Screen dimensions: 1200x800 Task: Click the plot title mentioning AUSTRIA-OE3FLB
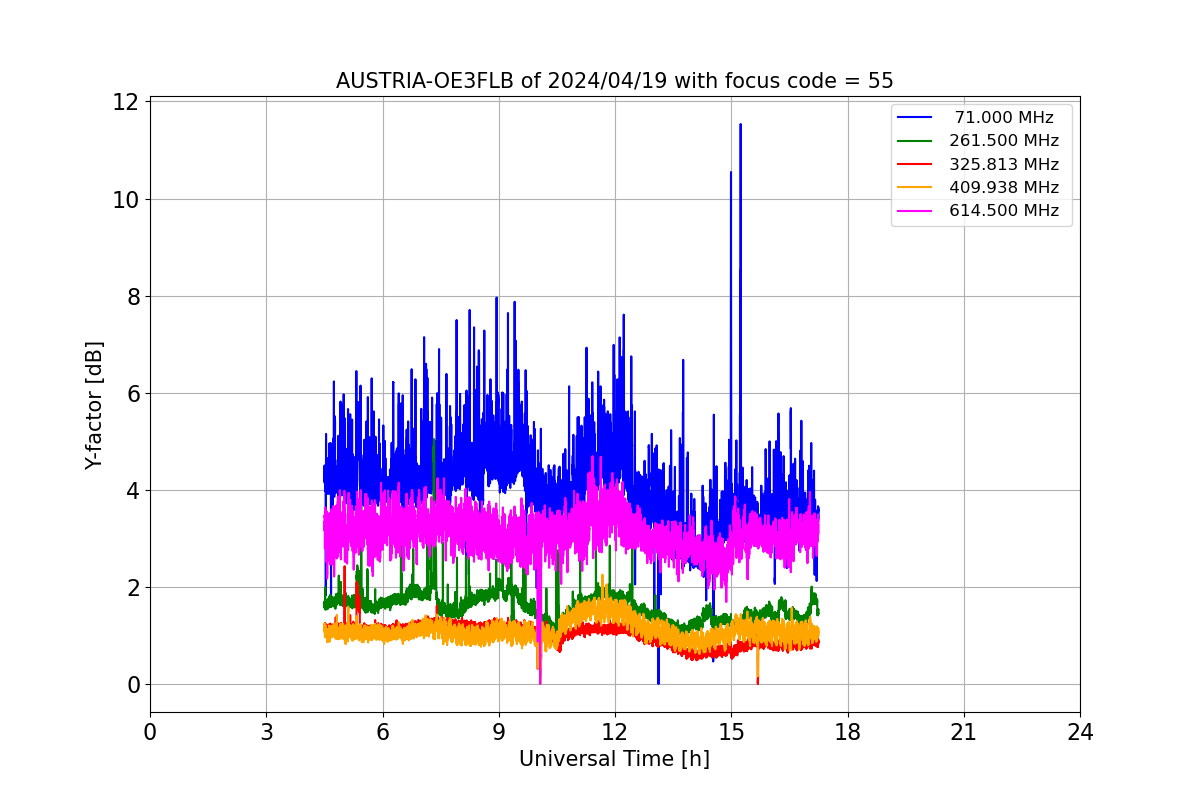(614, 81)
